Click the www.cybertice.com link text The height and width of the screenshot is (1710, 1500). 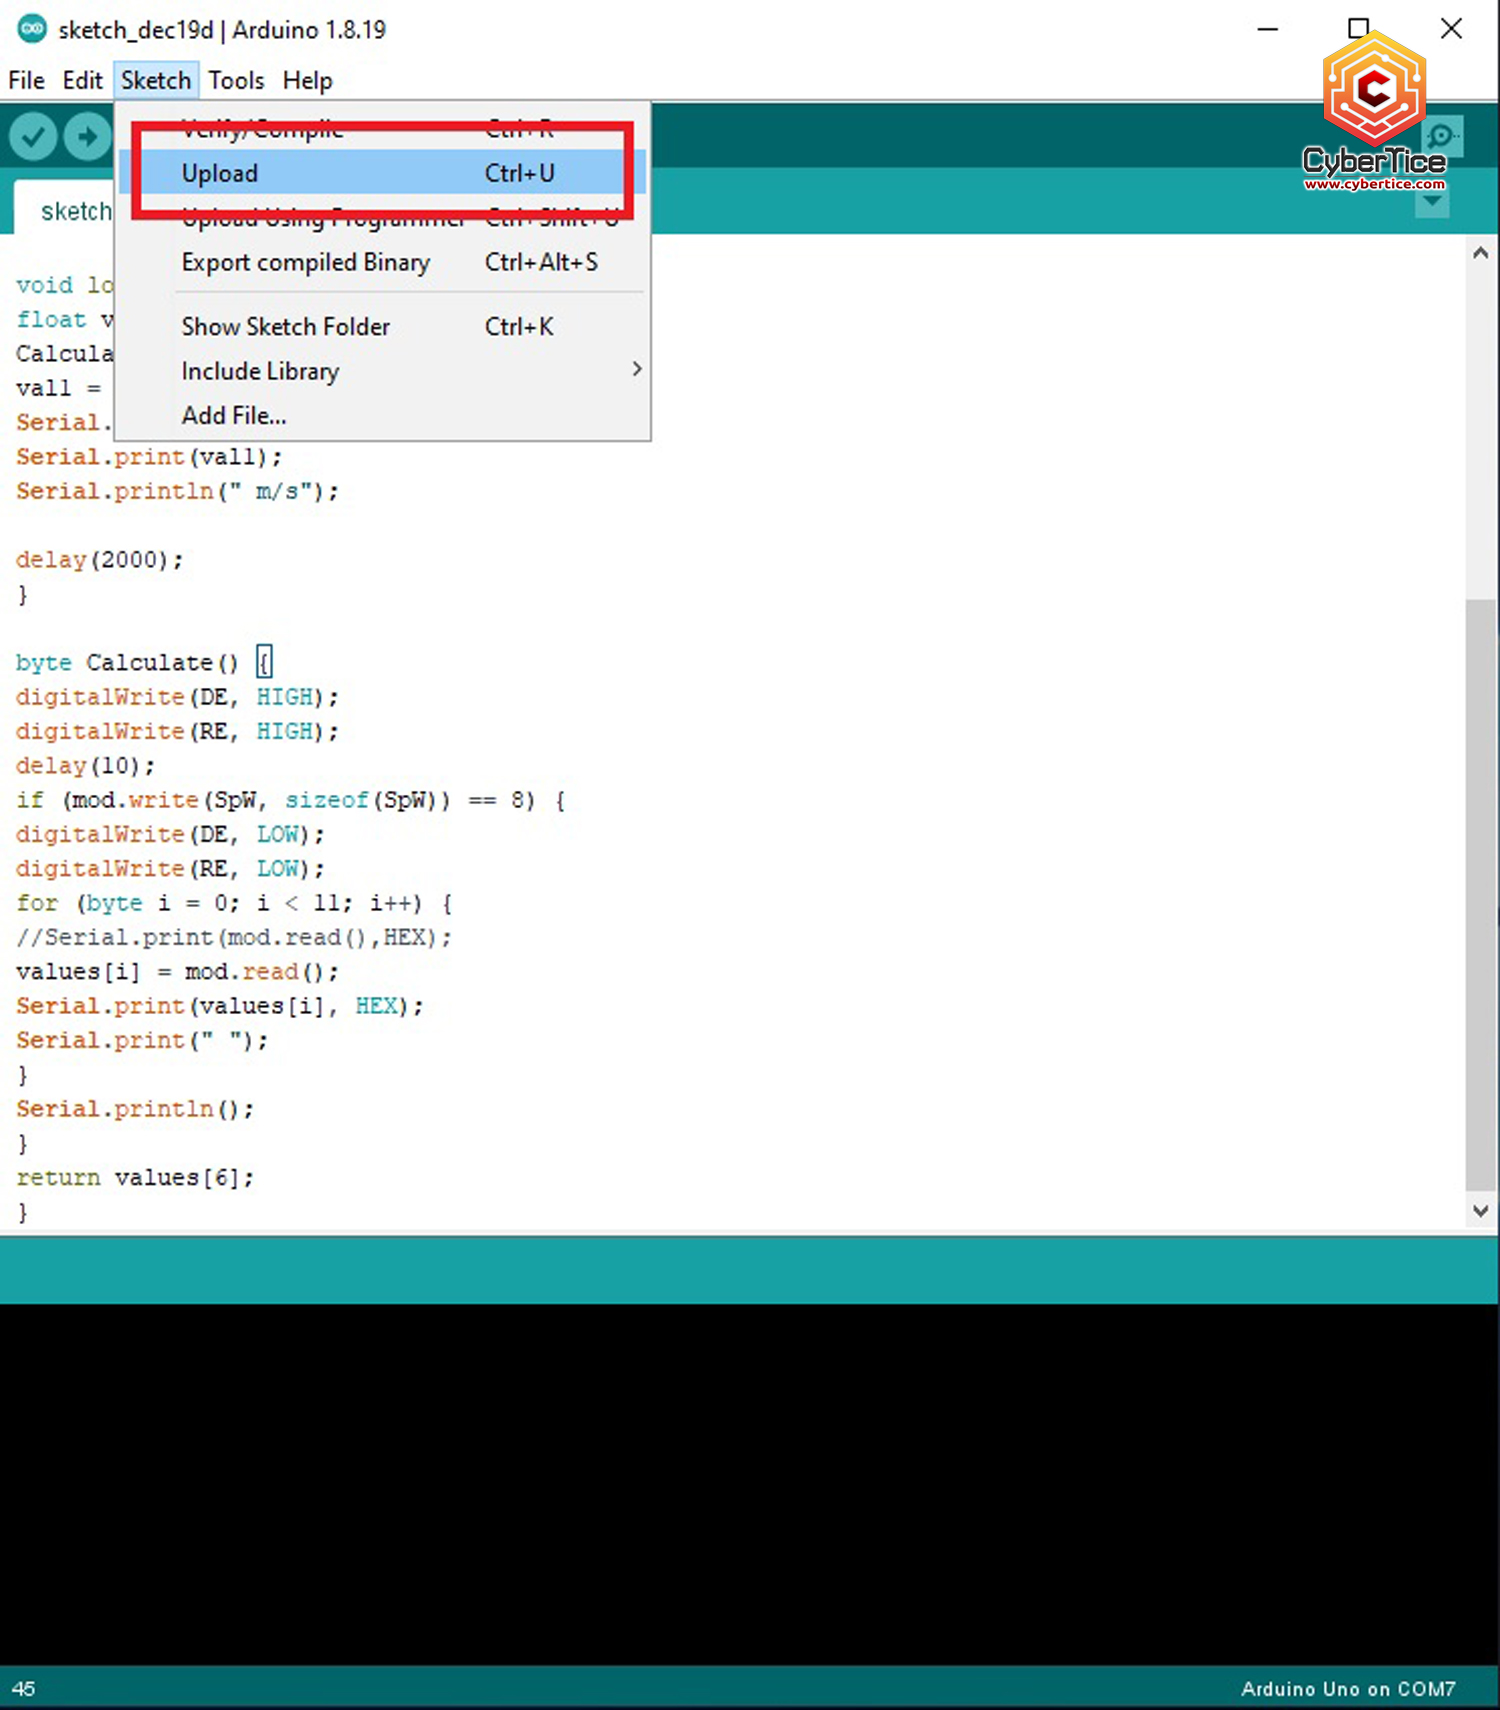[1374, 184]
